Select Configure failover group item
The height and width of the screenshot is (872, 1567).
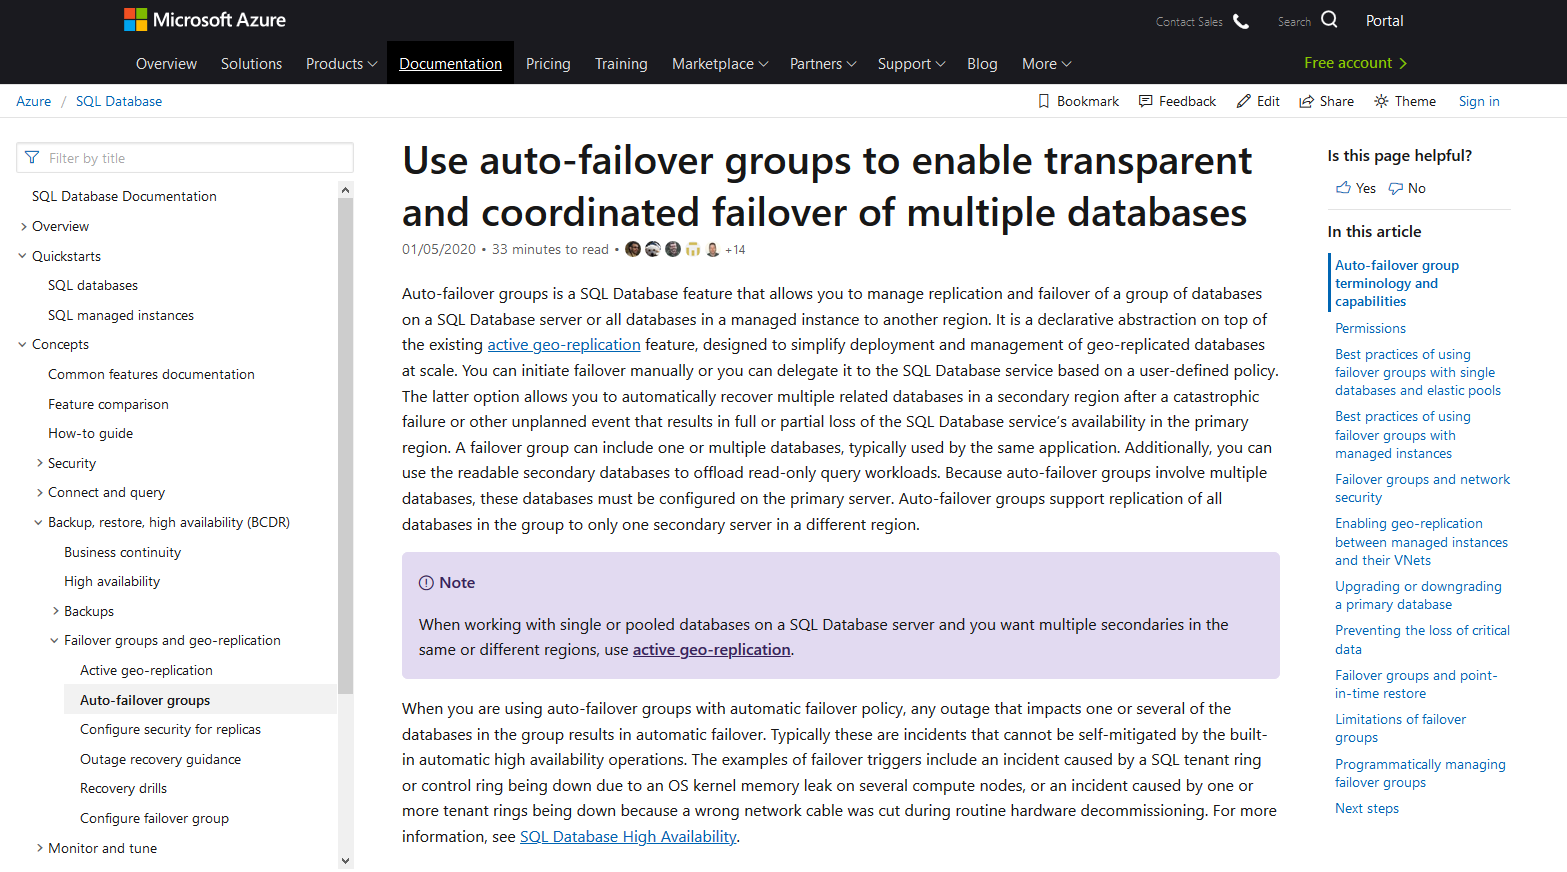click(154, 818)
